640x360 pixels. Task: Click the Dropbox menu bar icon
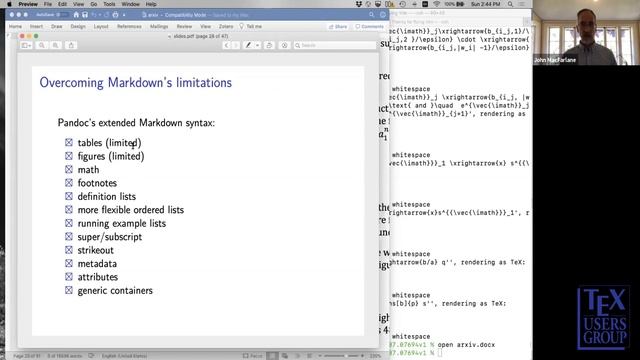click(x=359, y=4)
